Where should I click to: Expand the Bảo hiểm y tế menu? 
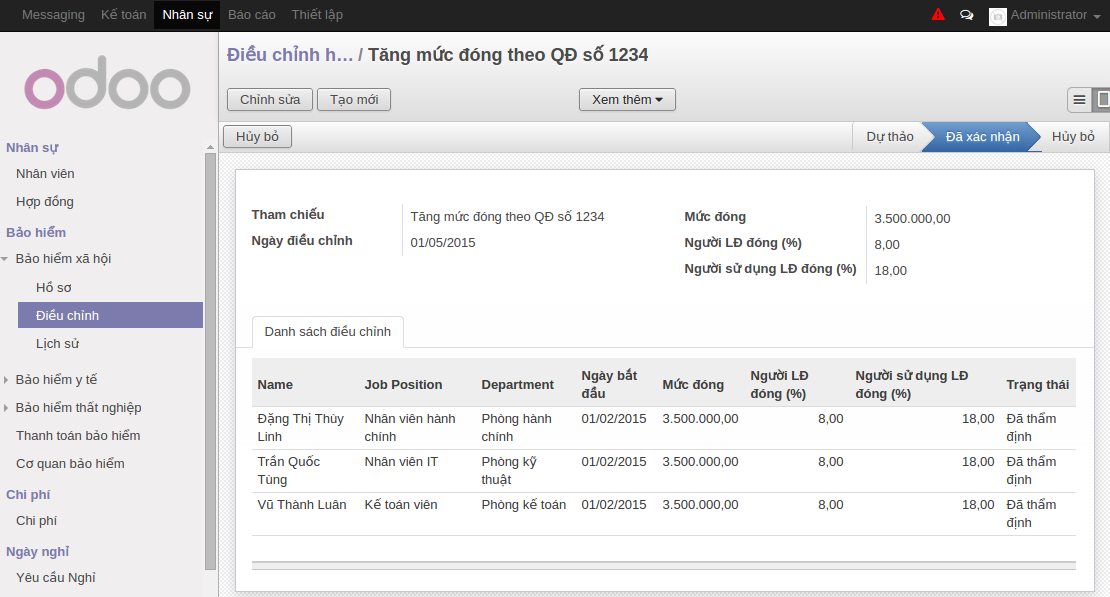[x=6, y=380]
